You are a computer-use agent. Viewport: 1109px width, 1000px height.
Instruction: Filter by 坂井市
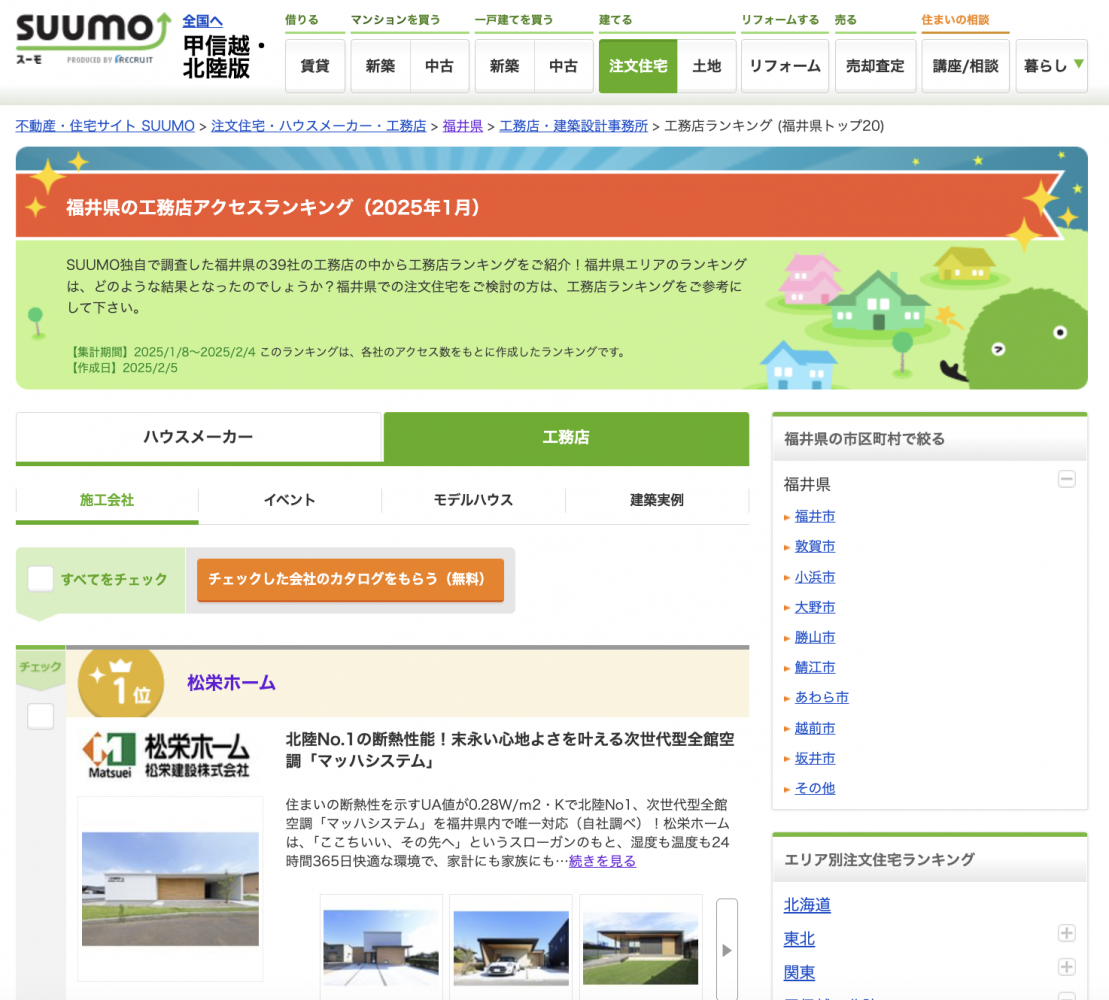coord(814,758)
